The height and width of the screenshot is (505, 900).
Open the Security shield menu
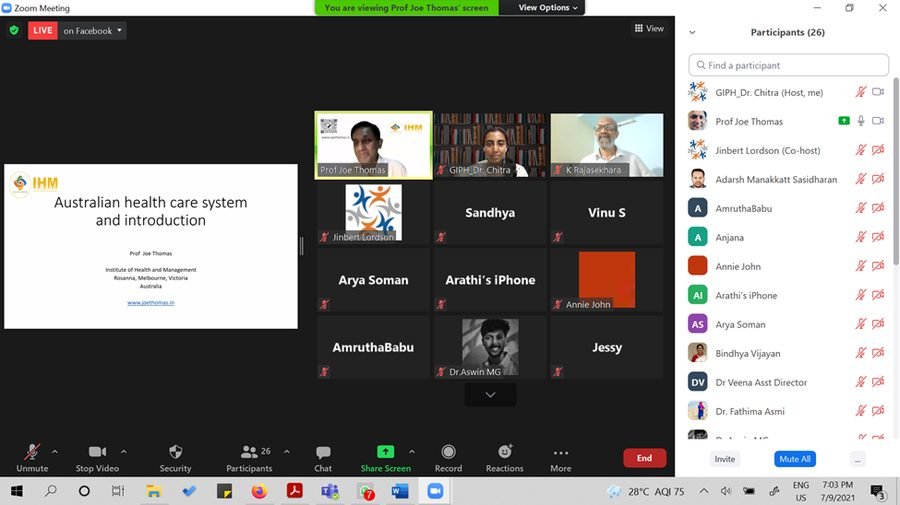click(176, 452)
